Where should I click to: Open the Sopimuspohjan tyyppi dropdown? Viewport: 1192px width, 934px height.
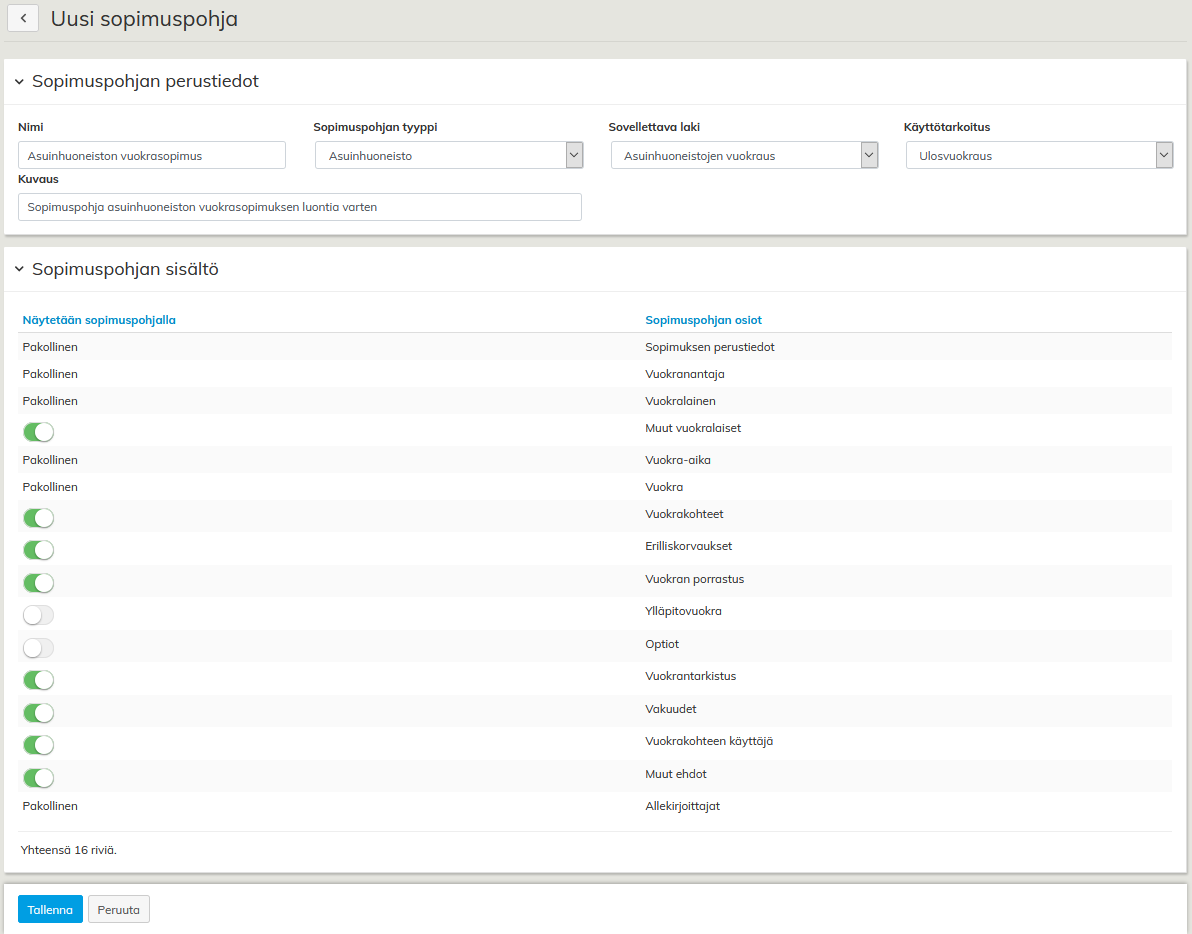point(448,155)
